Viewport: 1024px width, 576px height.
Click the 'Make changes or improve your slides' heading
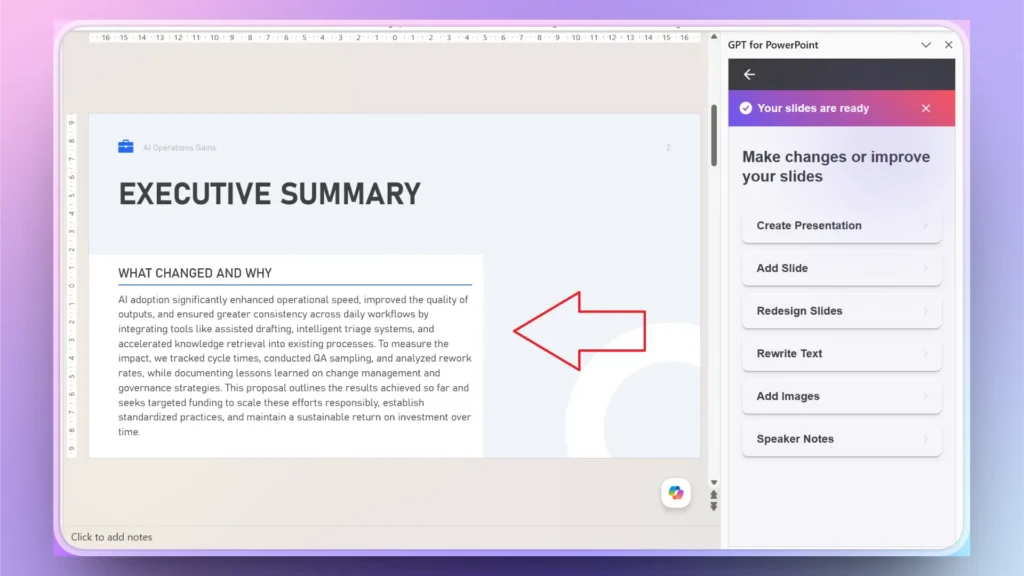pyautogui.click(x=836, y=167)
